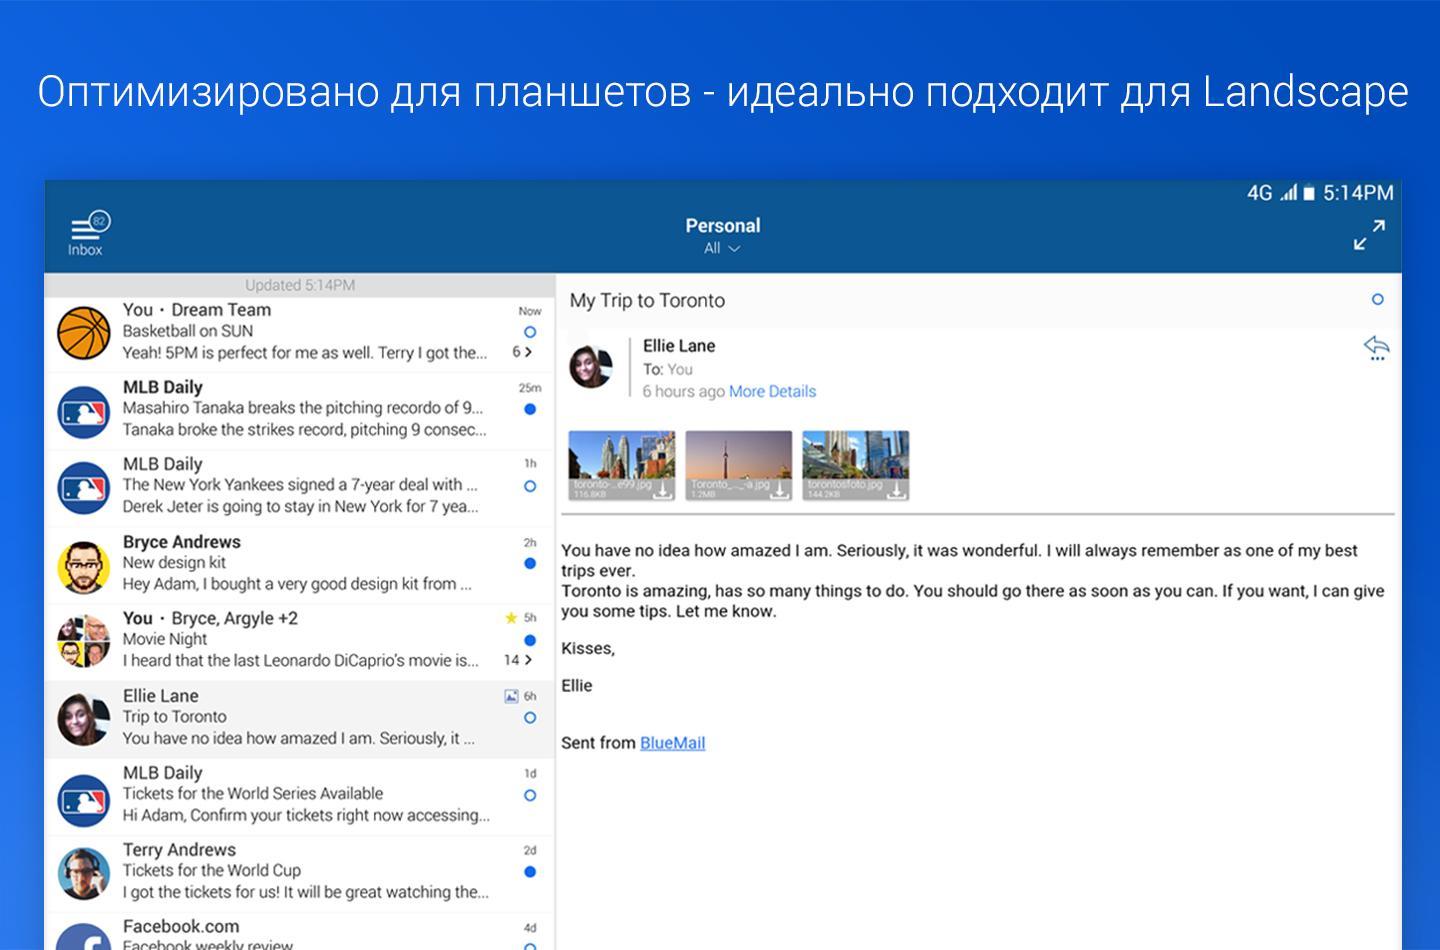This screenshot has height=950, width=1440.
Task: Click the More Details link
Action: pos(772,391)
